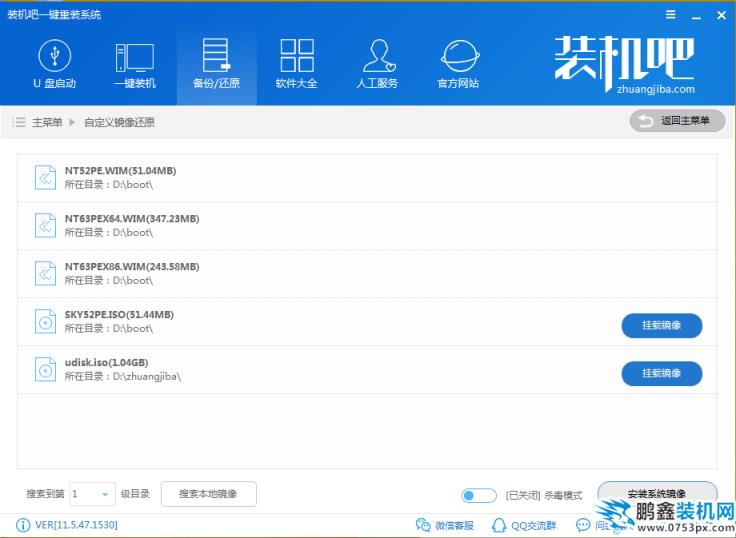Select NT63PEX64.WIM(347.23MB) entry
This screenshot has height=538, width=736.
coord(367,226)
